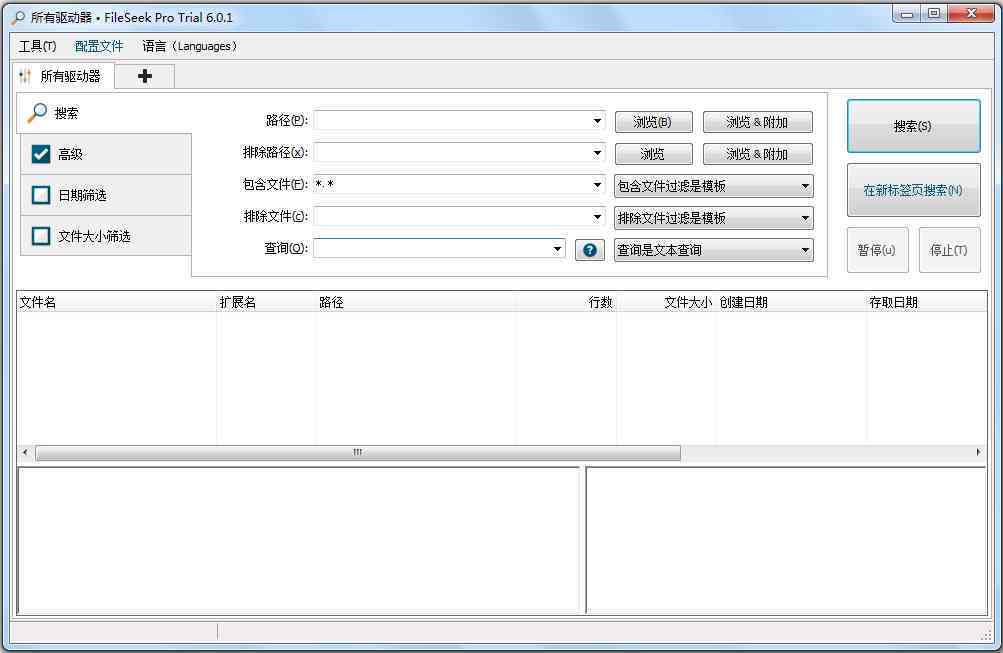
Task: Uncheck the 高级 checkbox
Action: click(41, 154)
